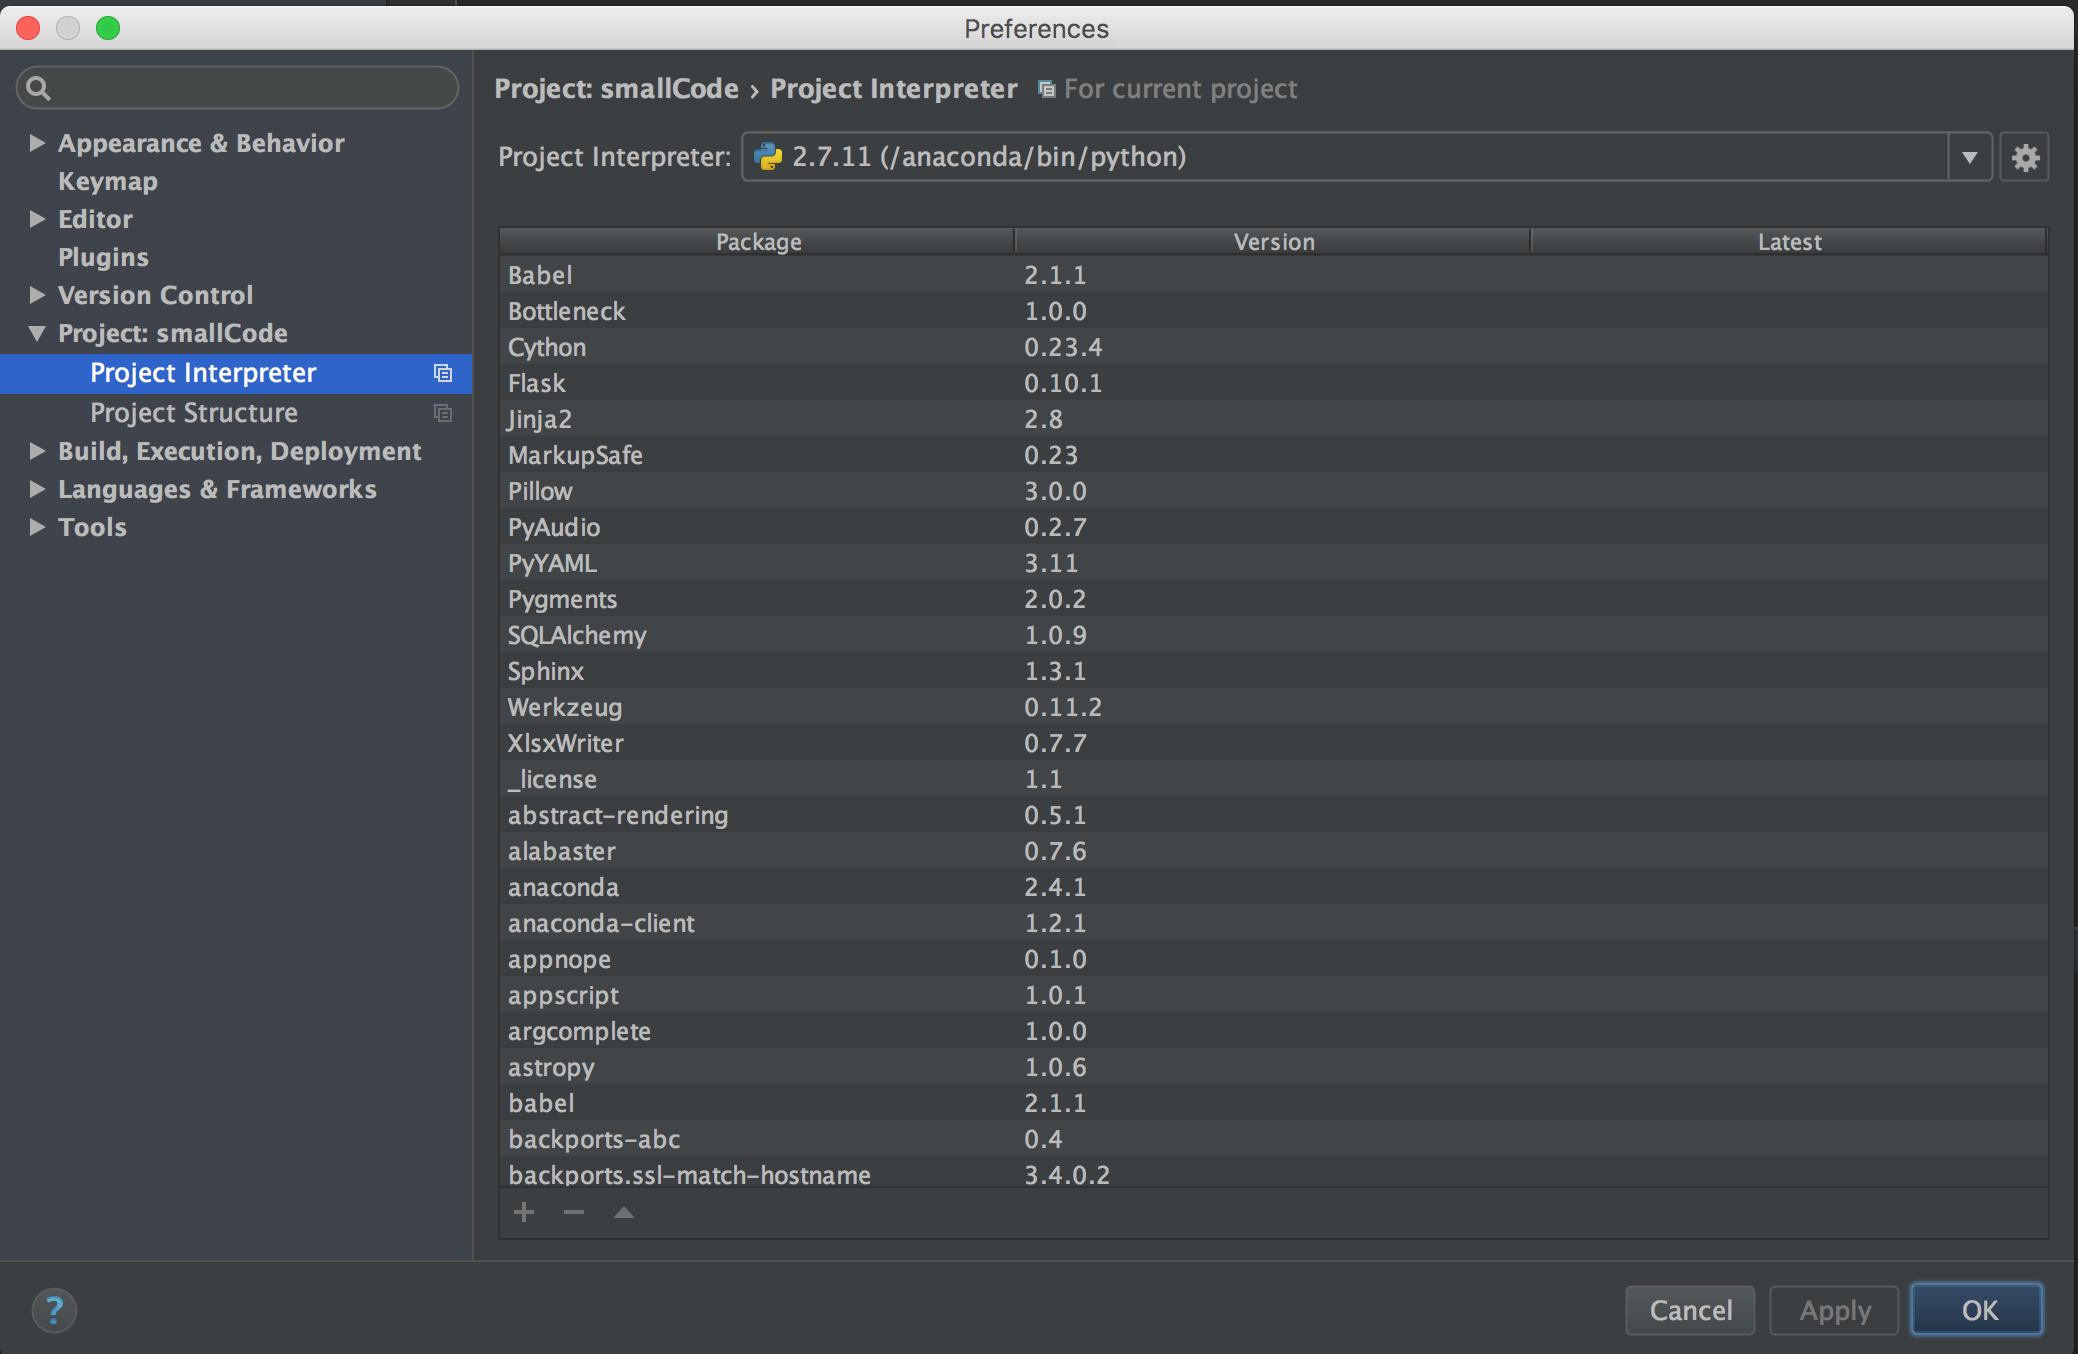Image resolution: width=2078 pixels, height=1354 pixels.
Task: Click the upgrade package arrow icon
Action: (x=623, y=1212)
